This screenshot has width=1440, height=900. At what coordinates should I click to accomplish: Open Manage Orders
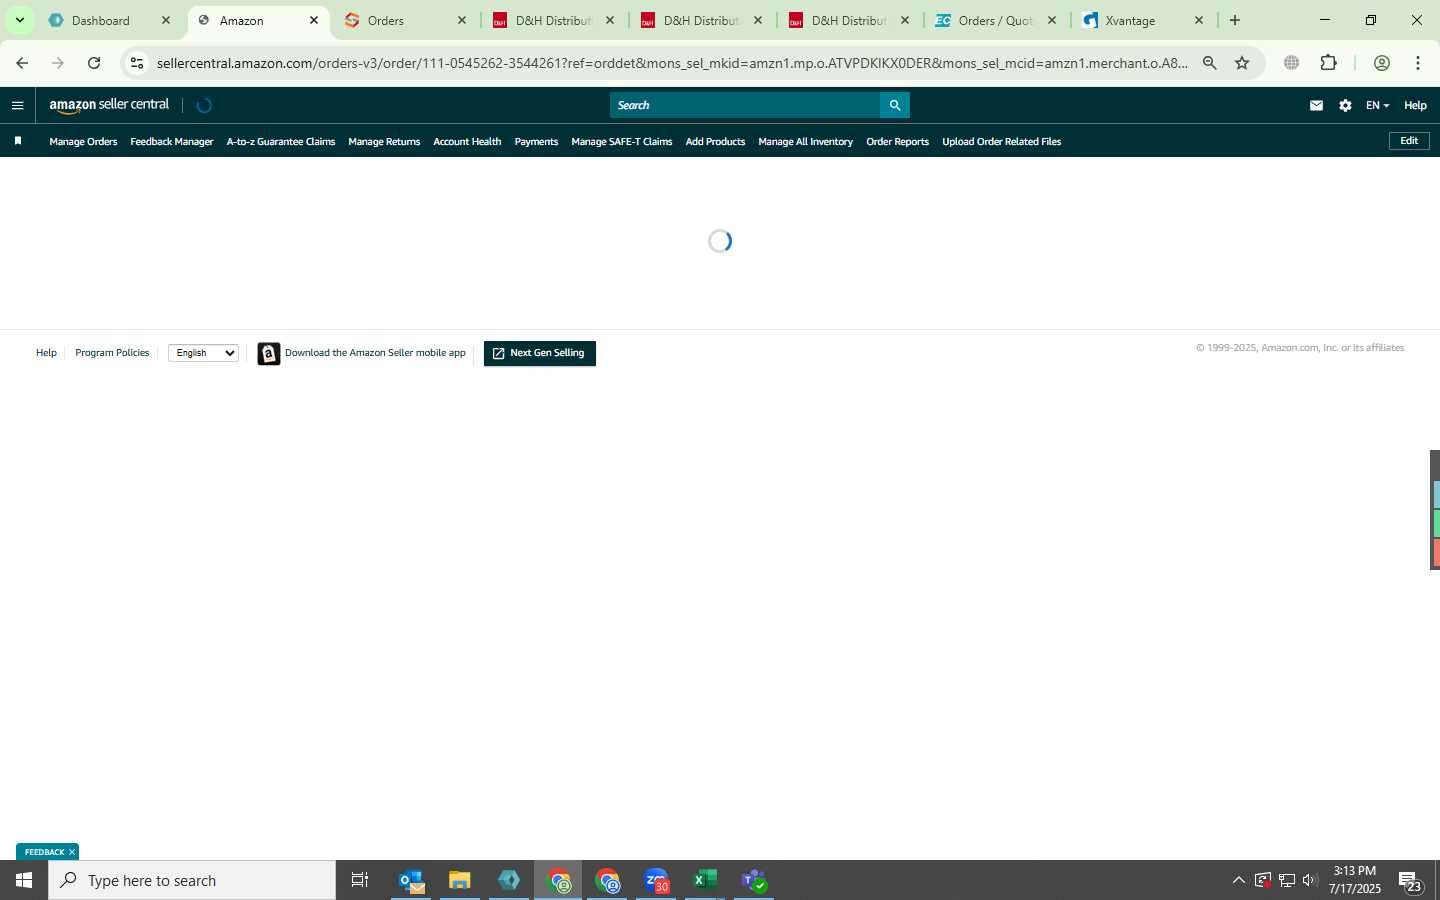coord(83,142)
